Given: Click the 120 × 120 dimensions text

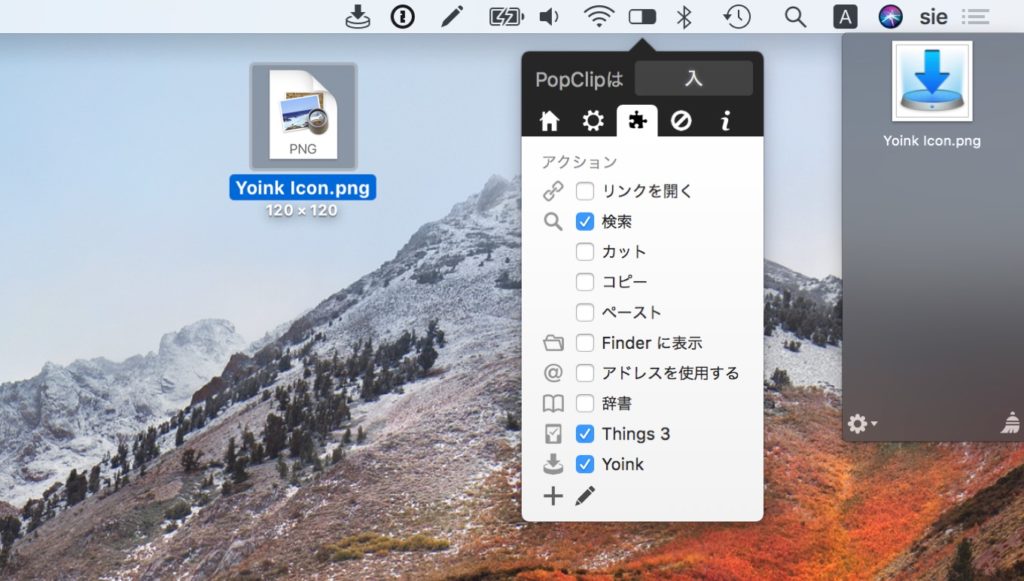Looking at the screenshot, I should click(x=302, y=210).
